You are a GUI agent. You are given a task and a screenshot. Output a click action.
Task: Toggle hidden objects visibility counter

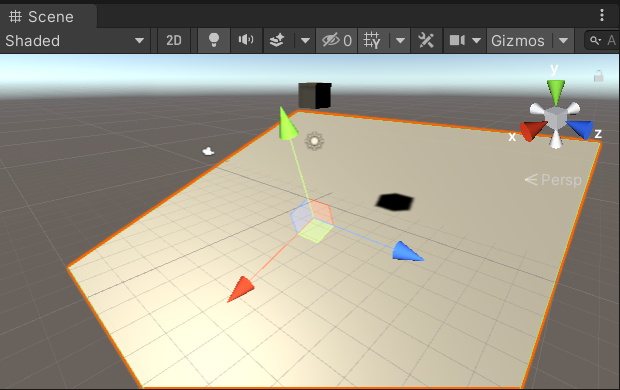coord(336,41)
